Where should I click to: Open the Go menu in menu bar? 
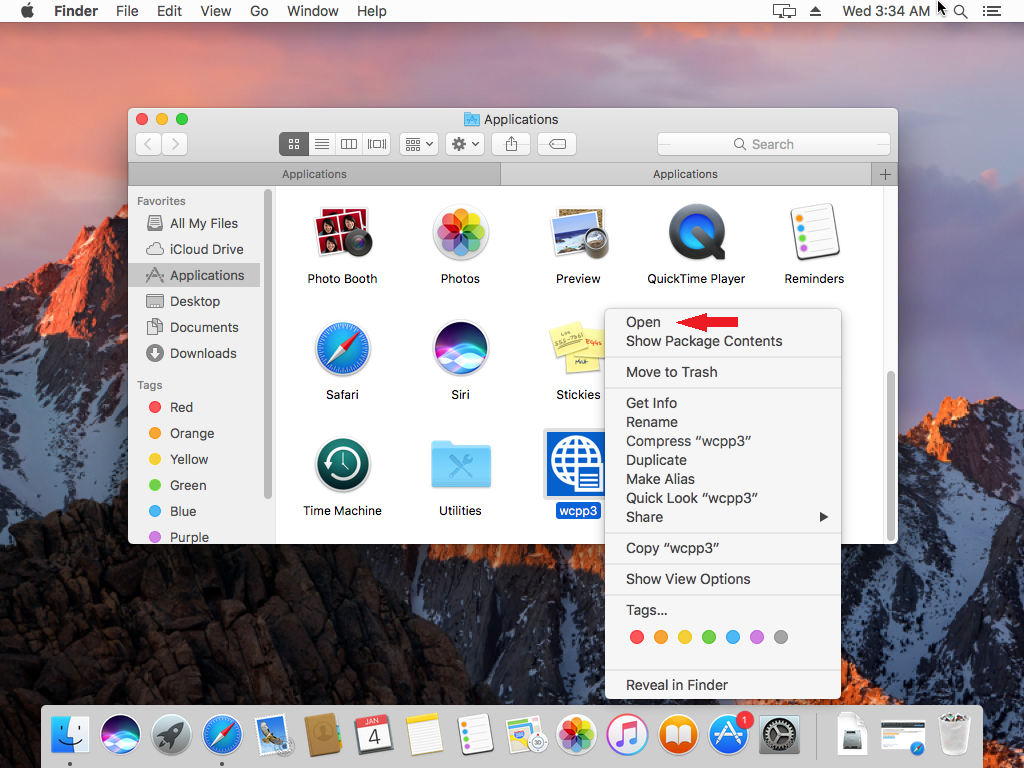[x=259, y=11]
